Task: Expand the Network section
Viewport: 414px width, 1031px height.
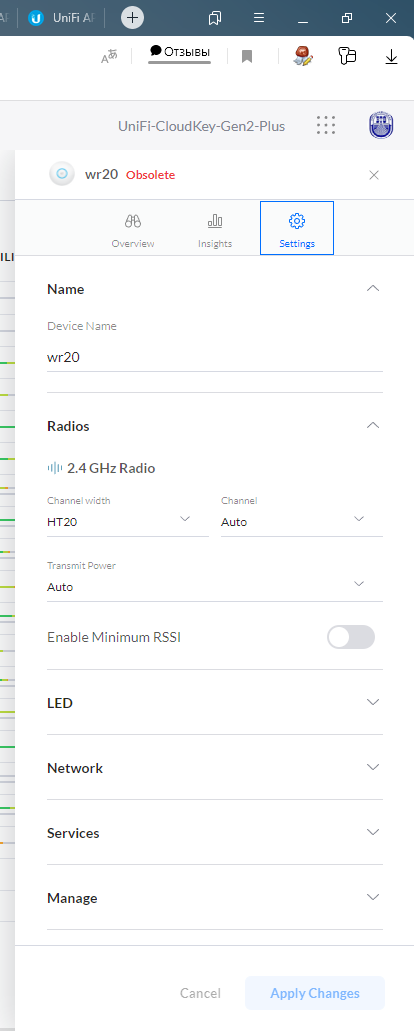Action: pyautogui.click(x=215, y=768)
